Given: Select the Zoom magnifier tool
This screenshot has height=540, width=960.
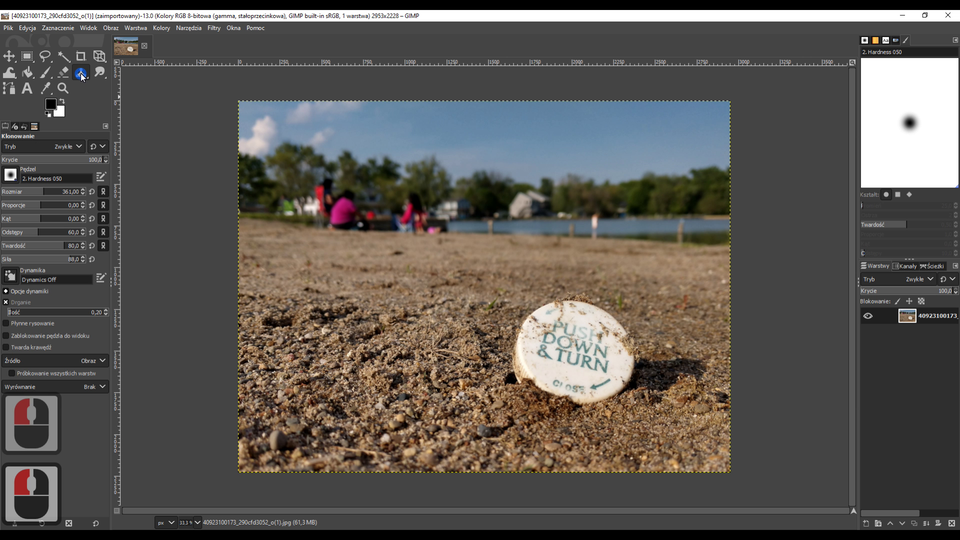Looking at the screenshot, I should [x=63, y=89].
